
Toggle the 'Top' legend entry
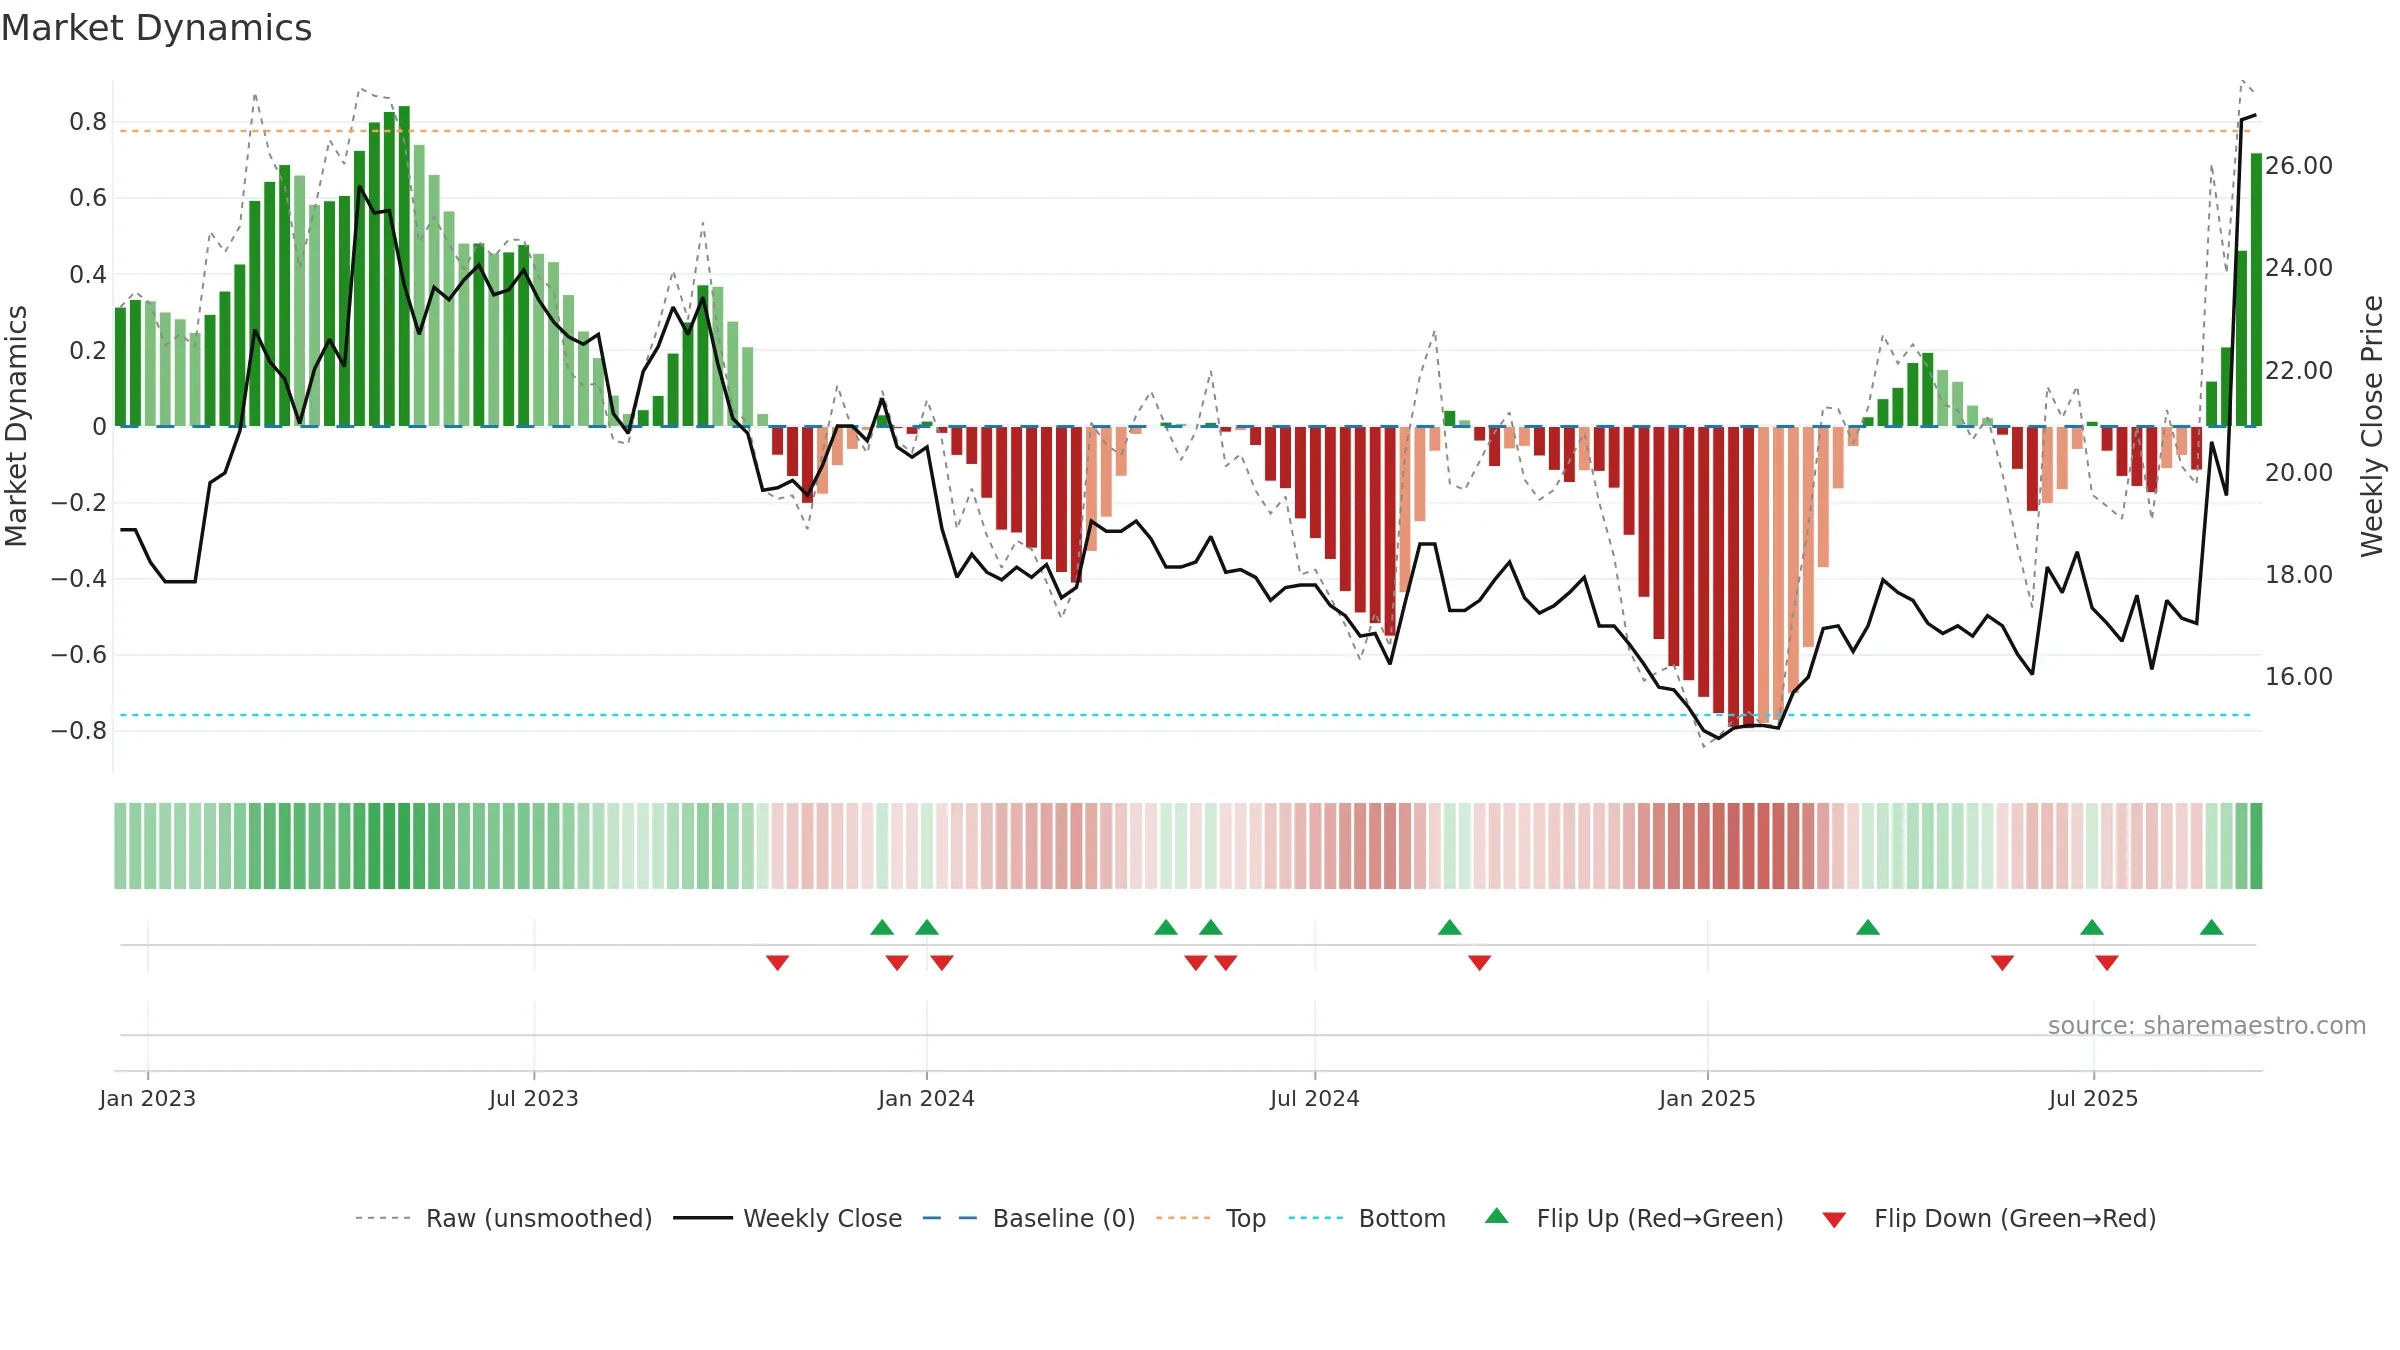tap(1211, 1218)
